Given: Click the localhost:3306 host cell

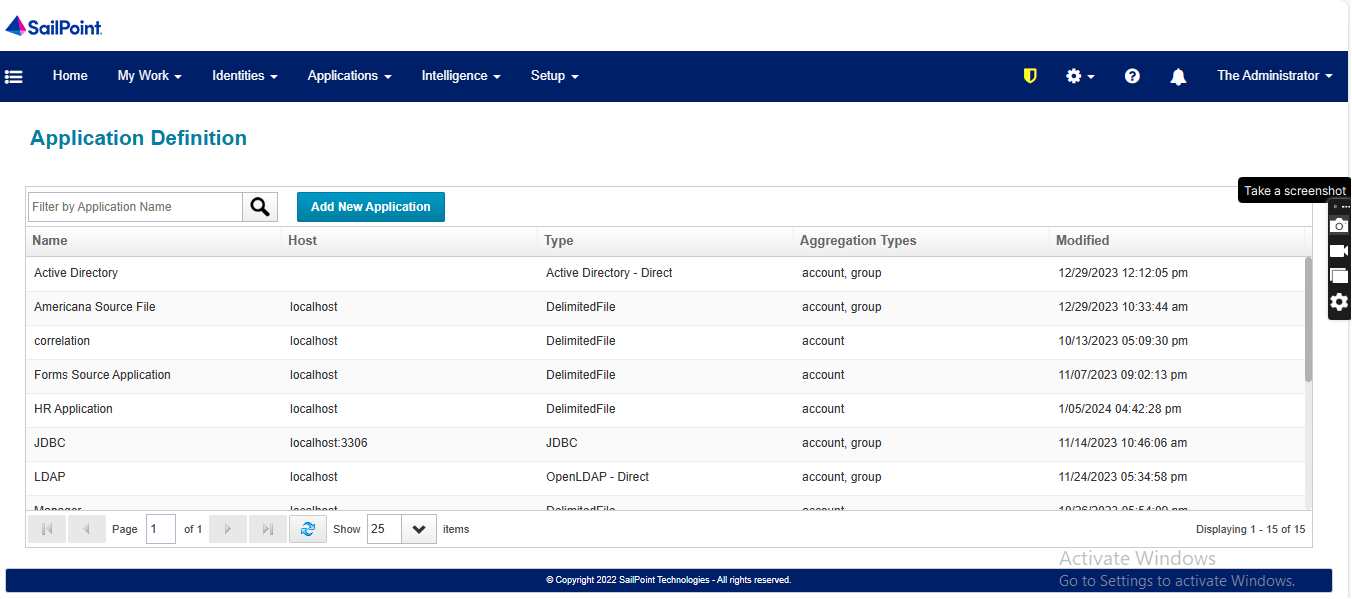Looking at the screenshot, I should (329, 443).
